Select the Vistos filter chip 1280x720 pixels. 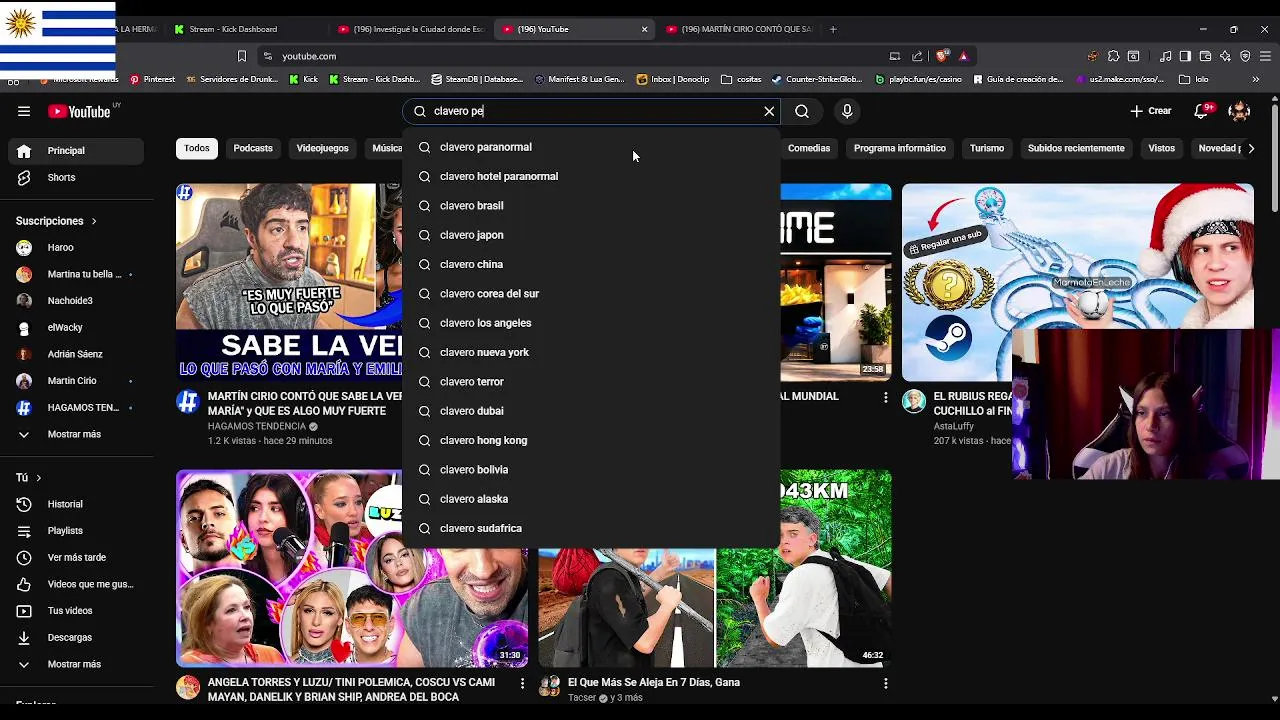tap(1162, 148)
